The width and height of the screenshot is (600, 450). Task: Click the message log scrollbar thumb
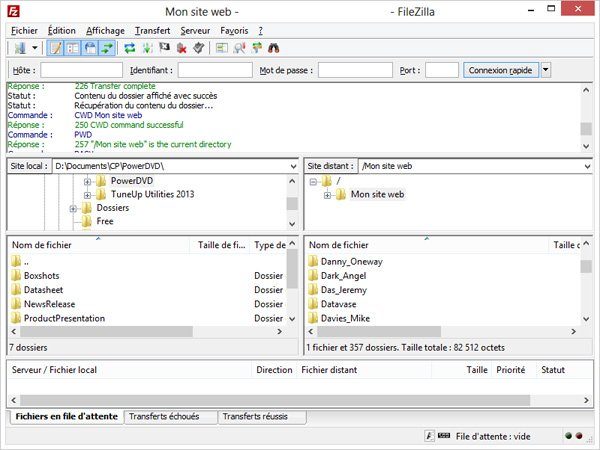[586, 129]
